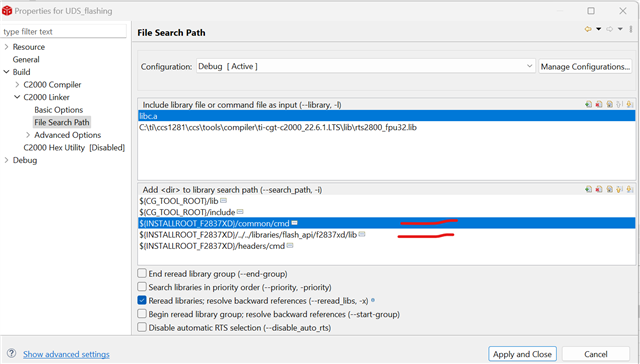Enable Disable automatic RTS selection checkbox
640x364 pixels.
click(x=142, y=327)
